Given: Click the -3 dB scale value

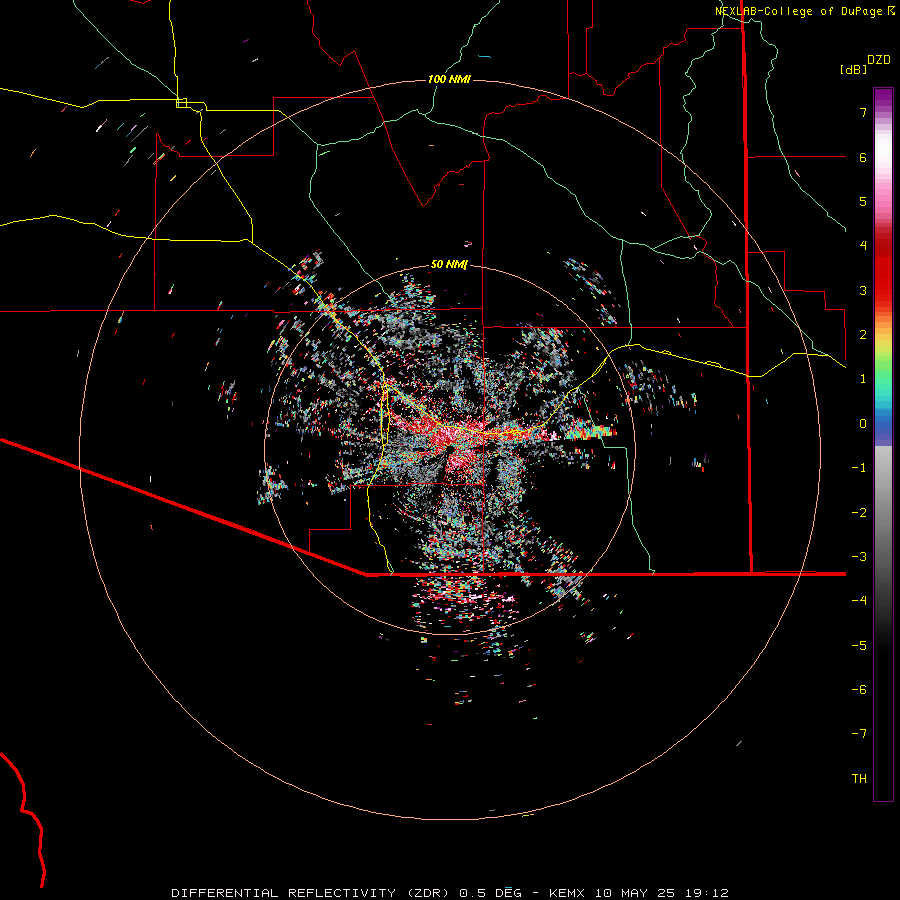Looking at the screenshot, I should (859, 557).
